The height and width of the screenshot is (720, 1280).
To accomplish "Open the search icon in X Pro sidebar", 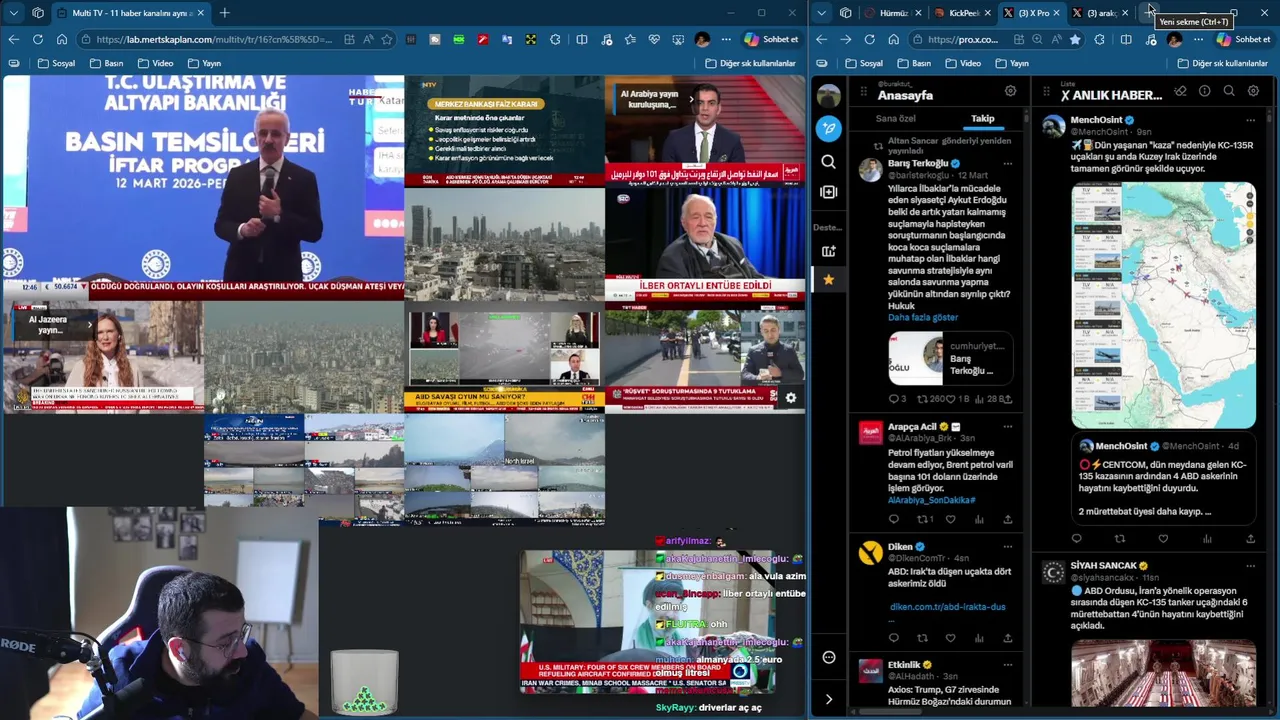I will [x=828, y=161].
